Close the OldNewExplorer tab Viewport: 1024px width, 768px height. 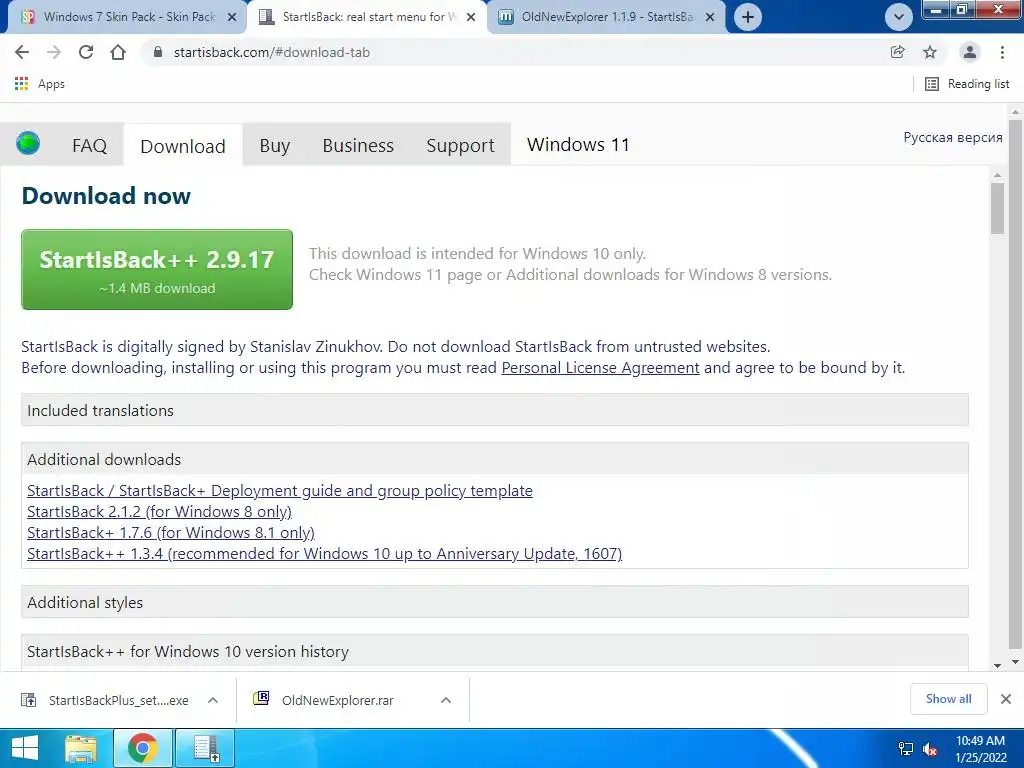click(710, 17)
